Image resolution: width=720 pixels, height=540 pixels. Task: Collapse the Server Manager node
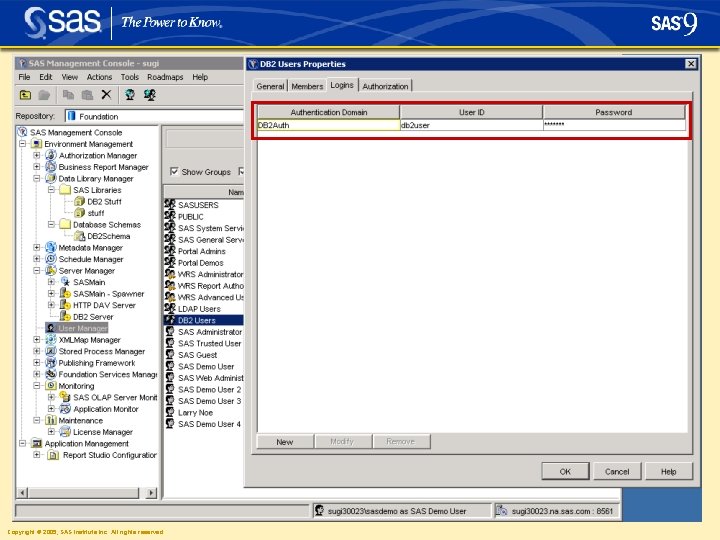point(37,270)
